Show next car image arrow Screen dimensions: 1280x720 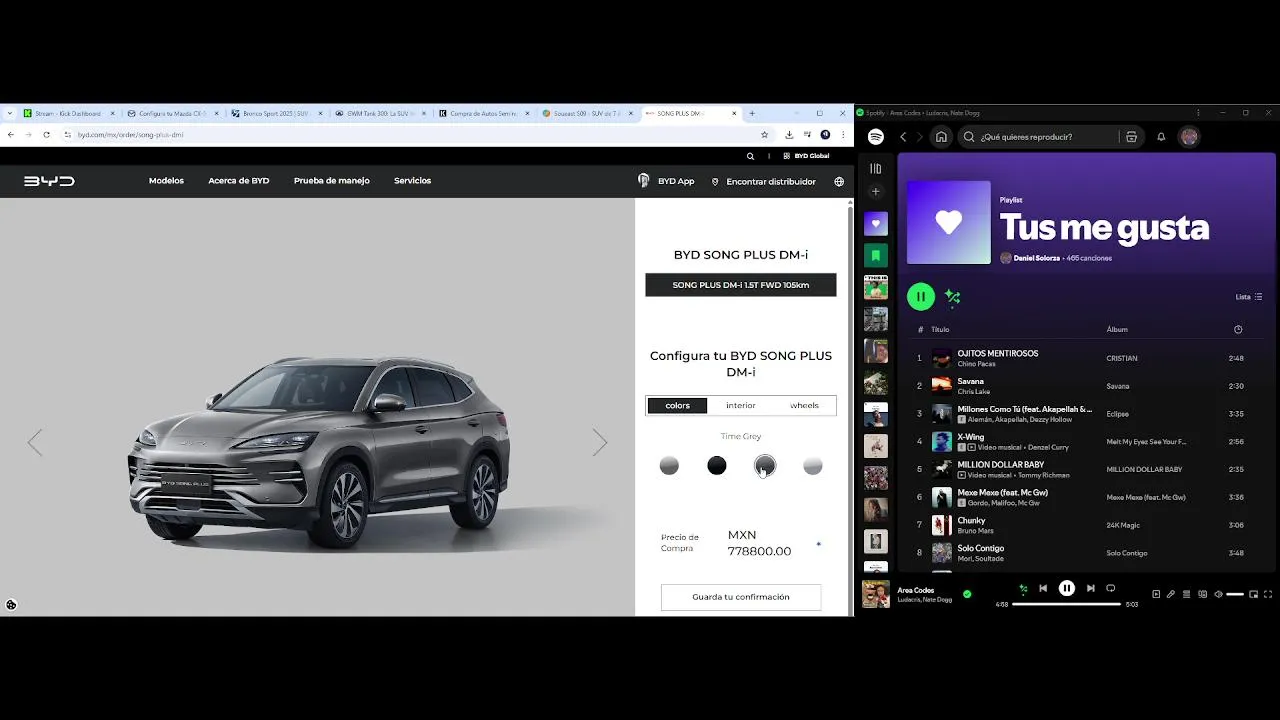(x=599, y=442)
